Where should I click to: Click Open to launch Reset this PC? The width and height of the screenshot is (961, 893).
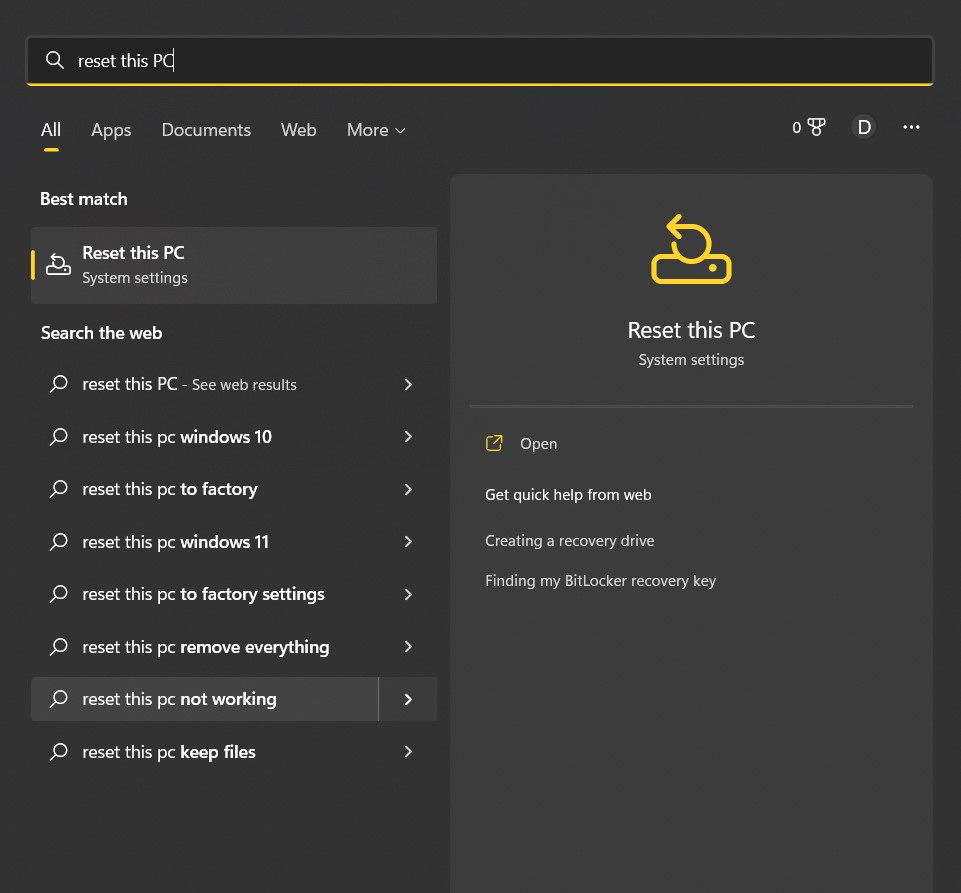tap(538, 443)
